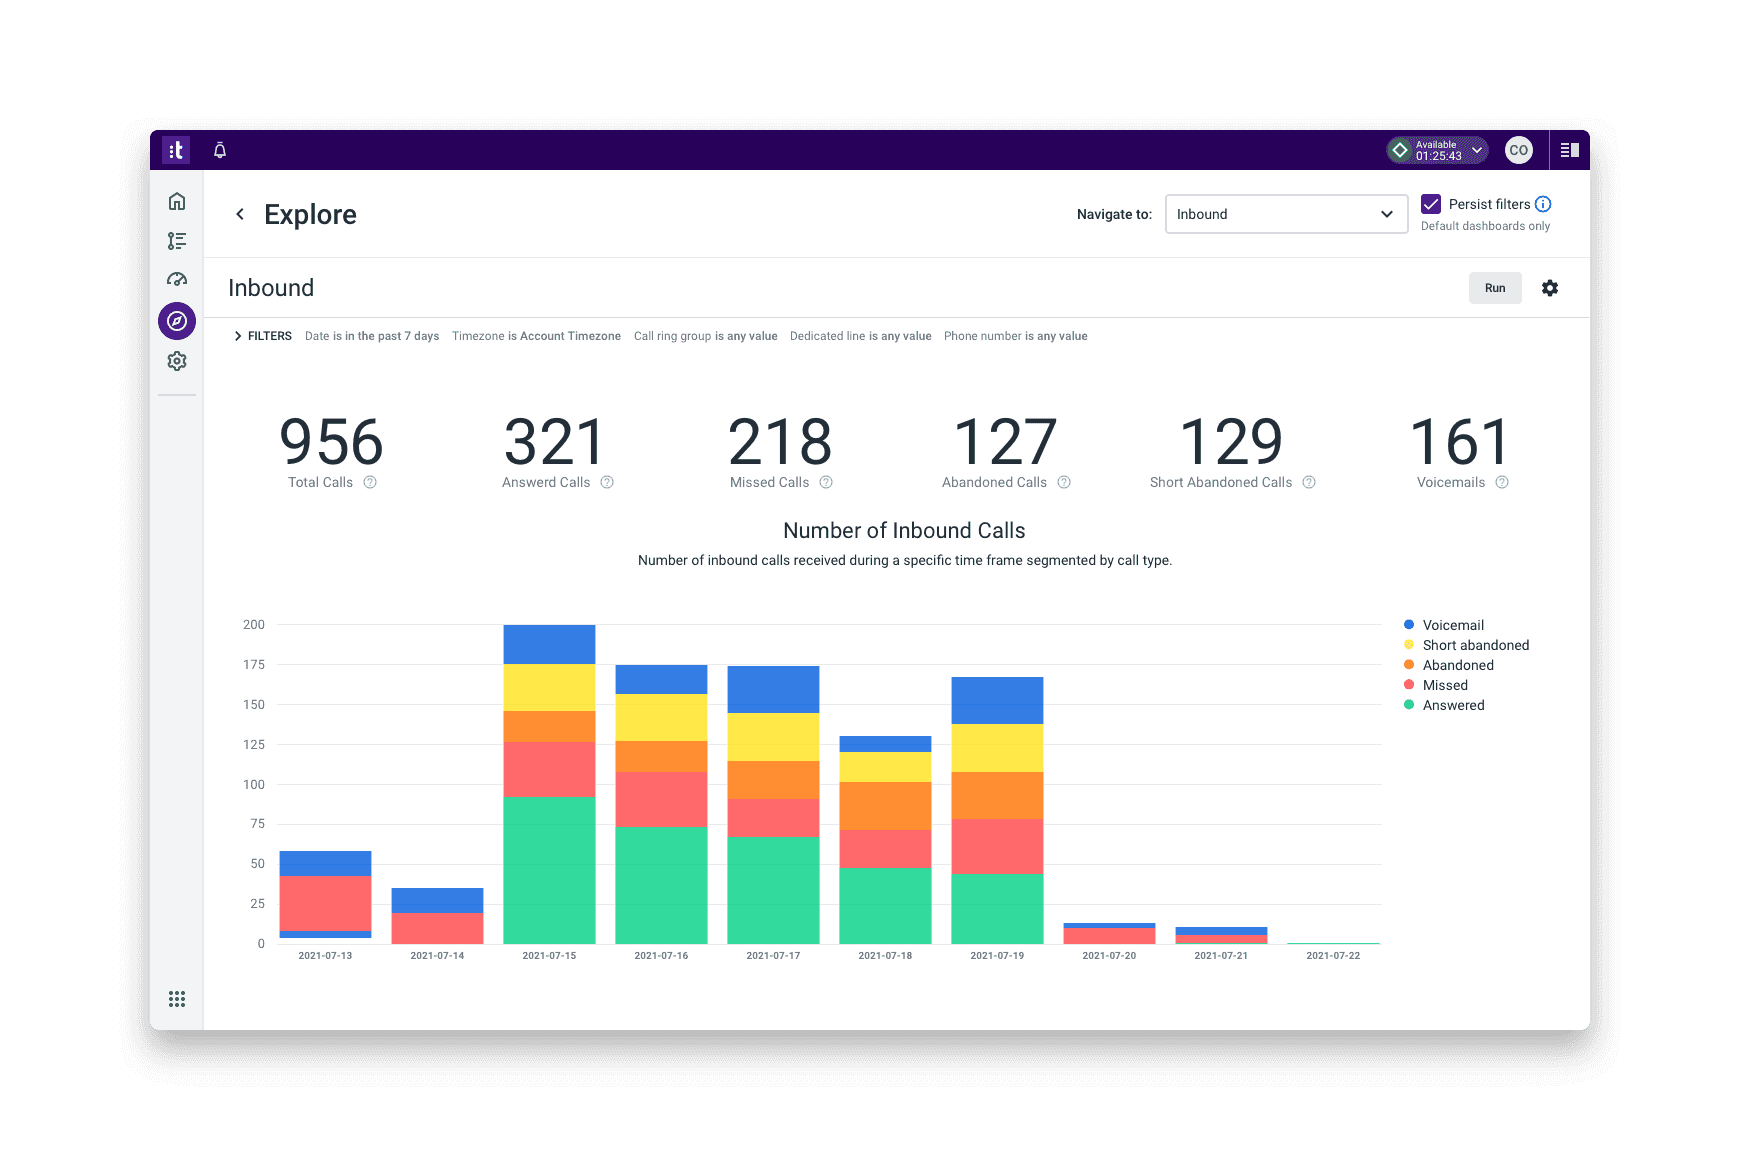Open the apps grid launcher

click(x=177, y=999)
